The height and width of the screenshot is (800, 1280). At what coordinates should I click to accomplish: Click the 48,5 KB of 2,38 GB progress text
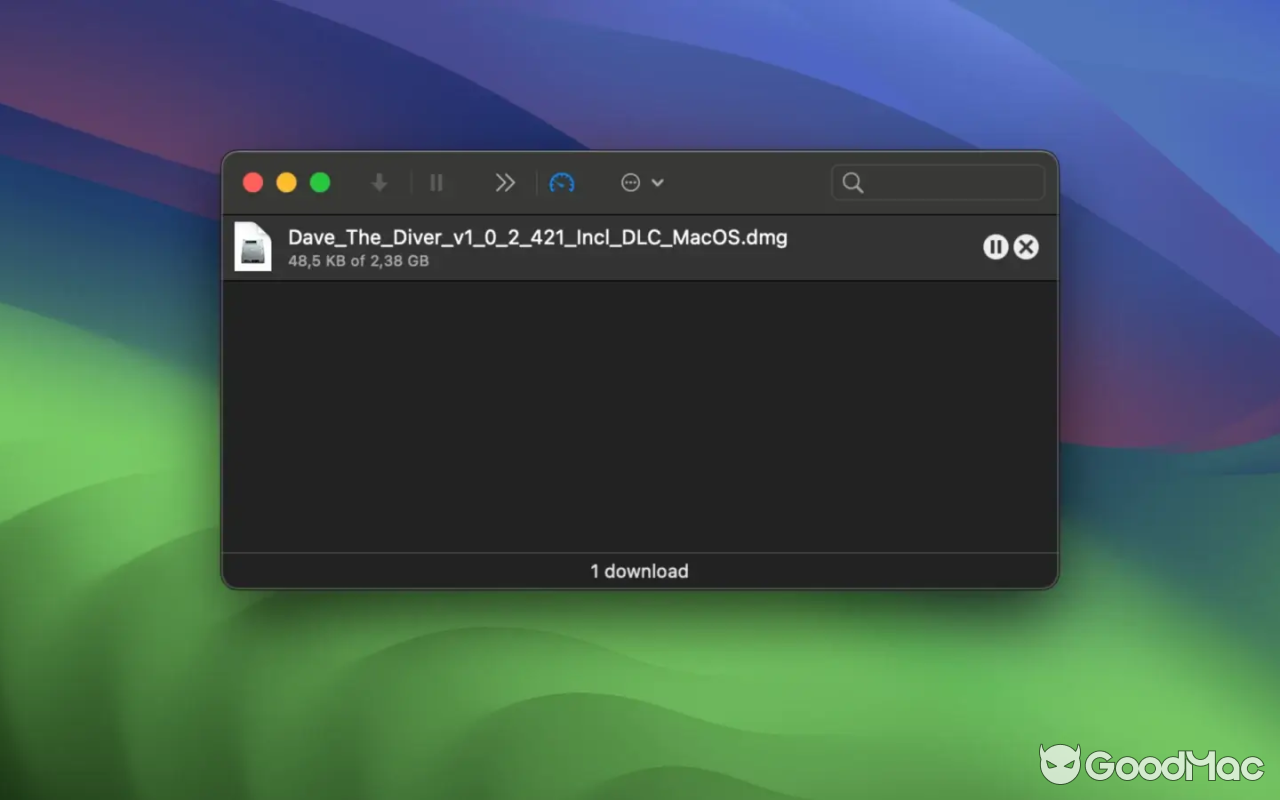coord(358,261)
